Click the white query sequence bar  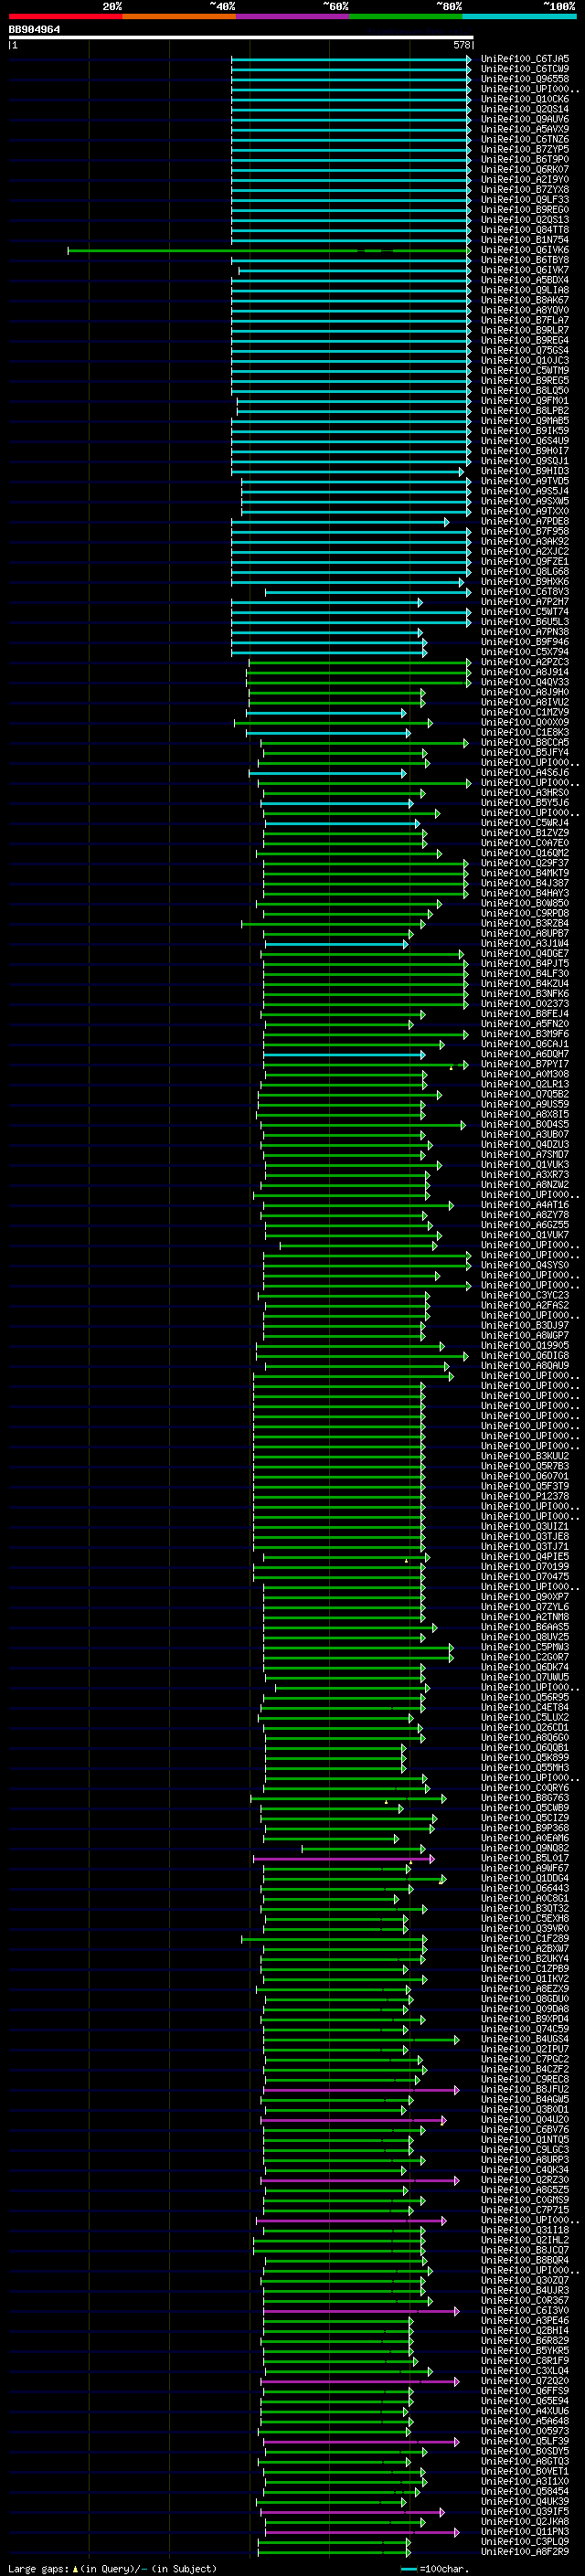(x=241, y=38)
